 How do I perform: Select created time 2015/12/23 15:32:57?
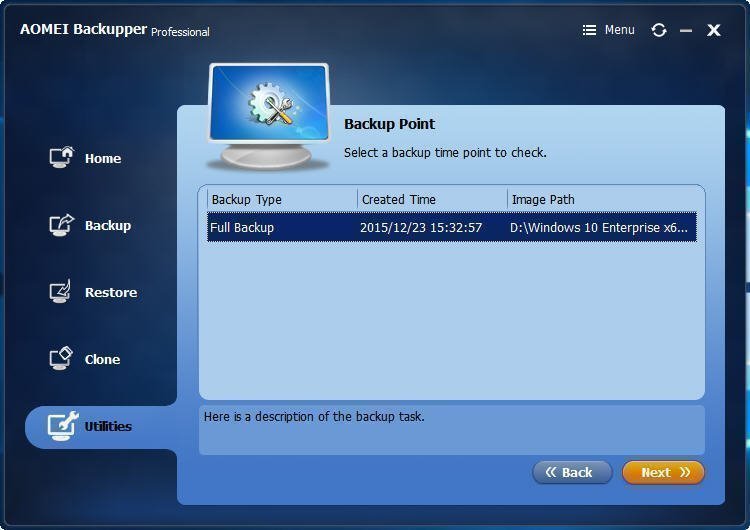421,227
